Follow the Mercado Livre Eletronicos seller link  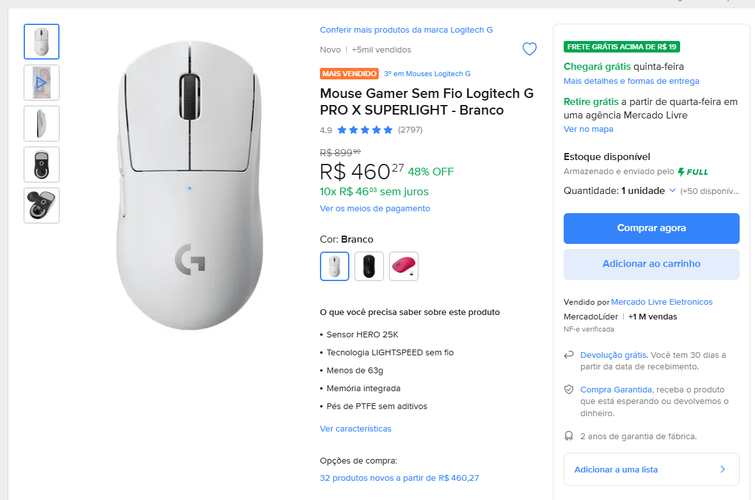(662, 302)
